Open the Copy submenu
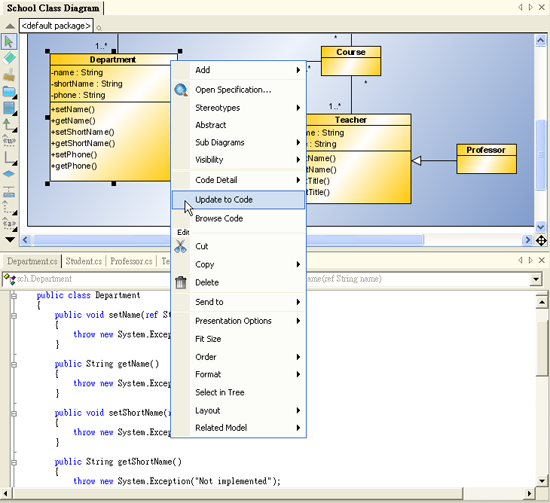Image resolution: width=550 pixels, height=503 pixels. pos(239,264)
